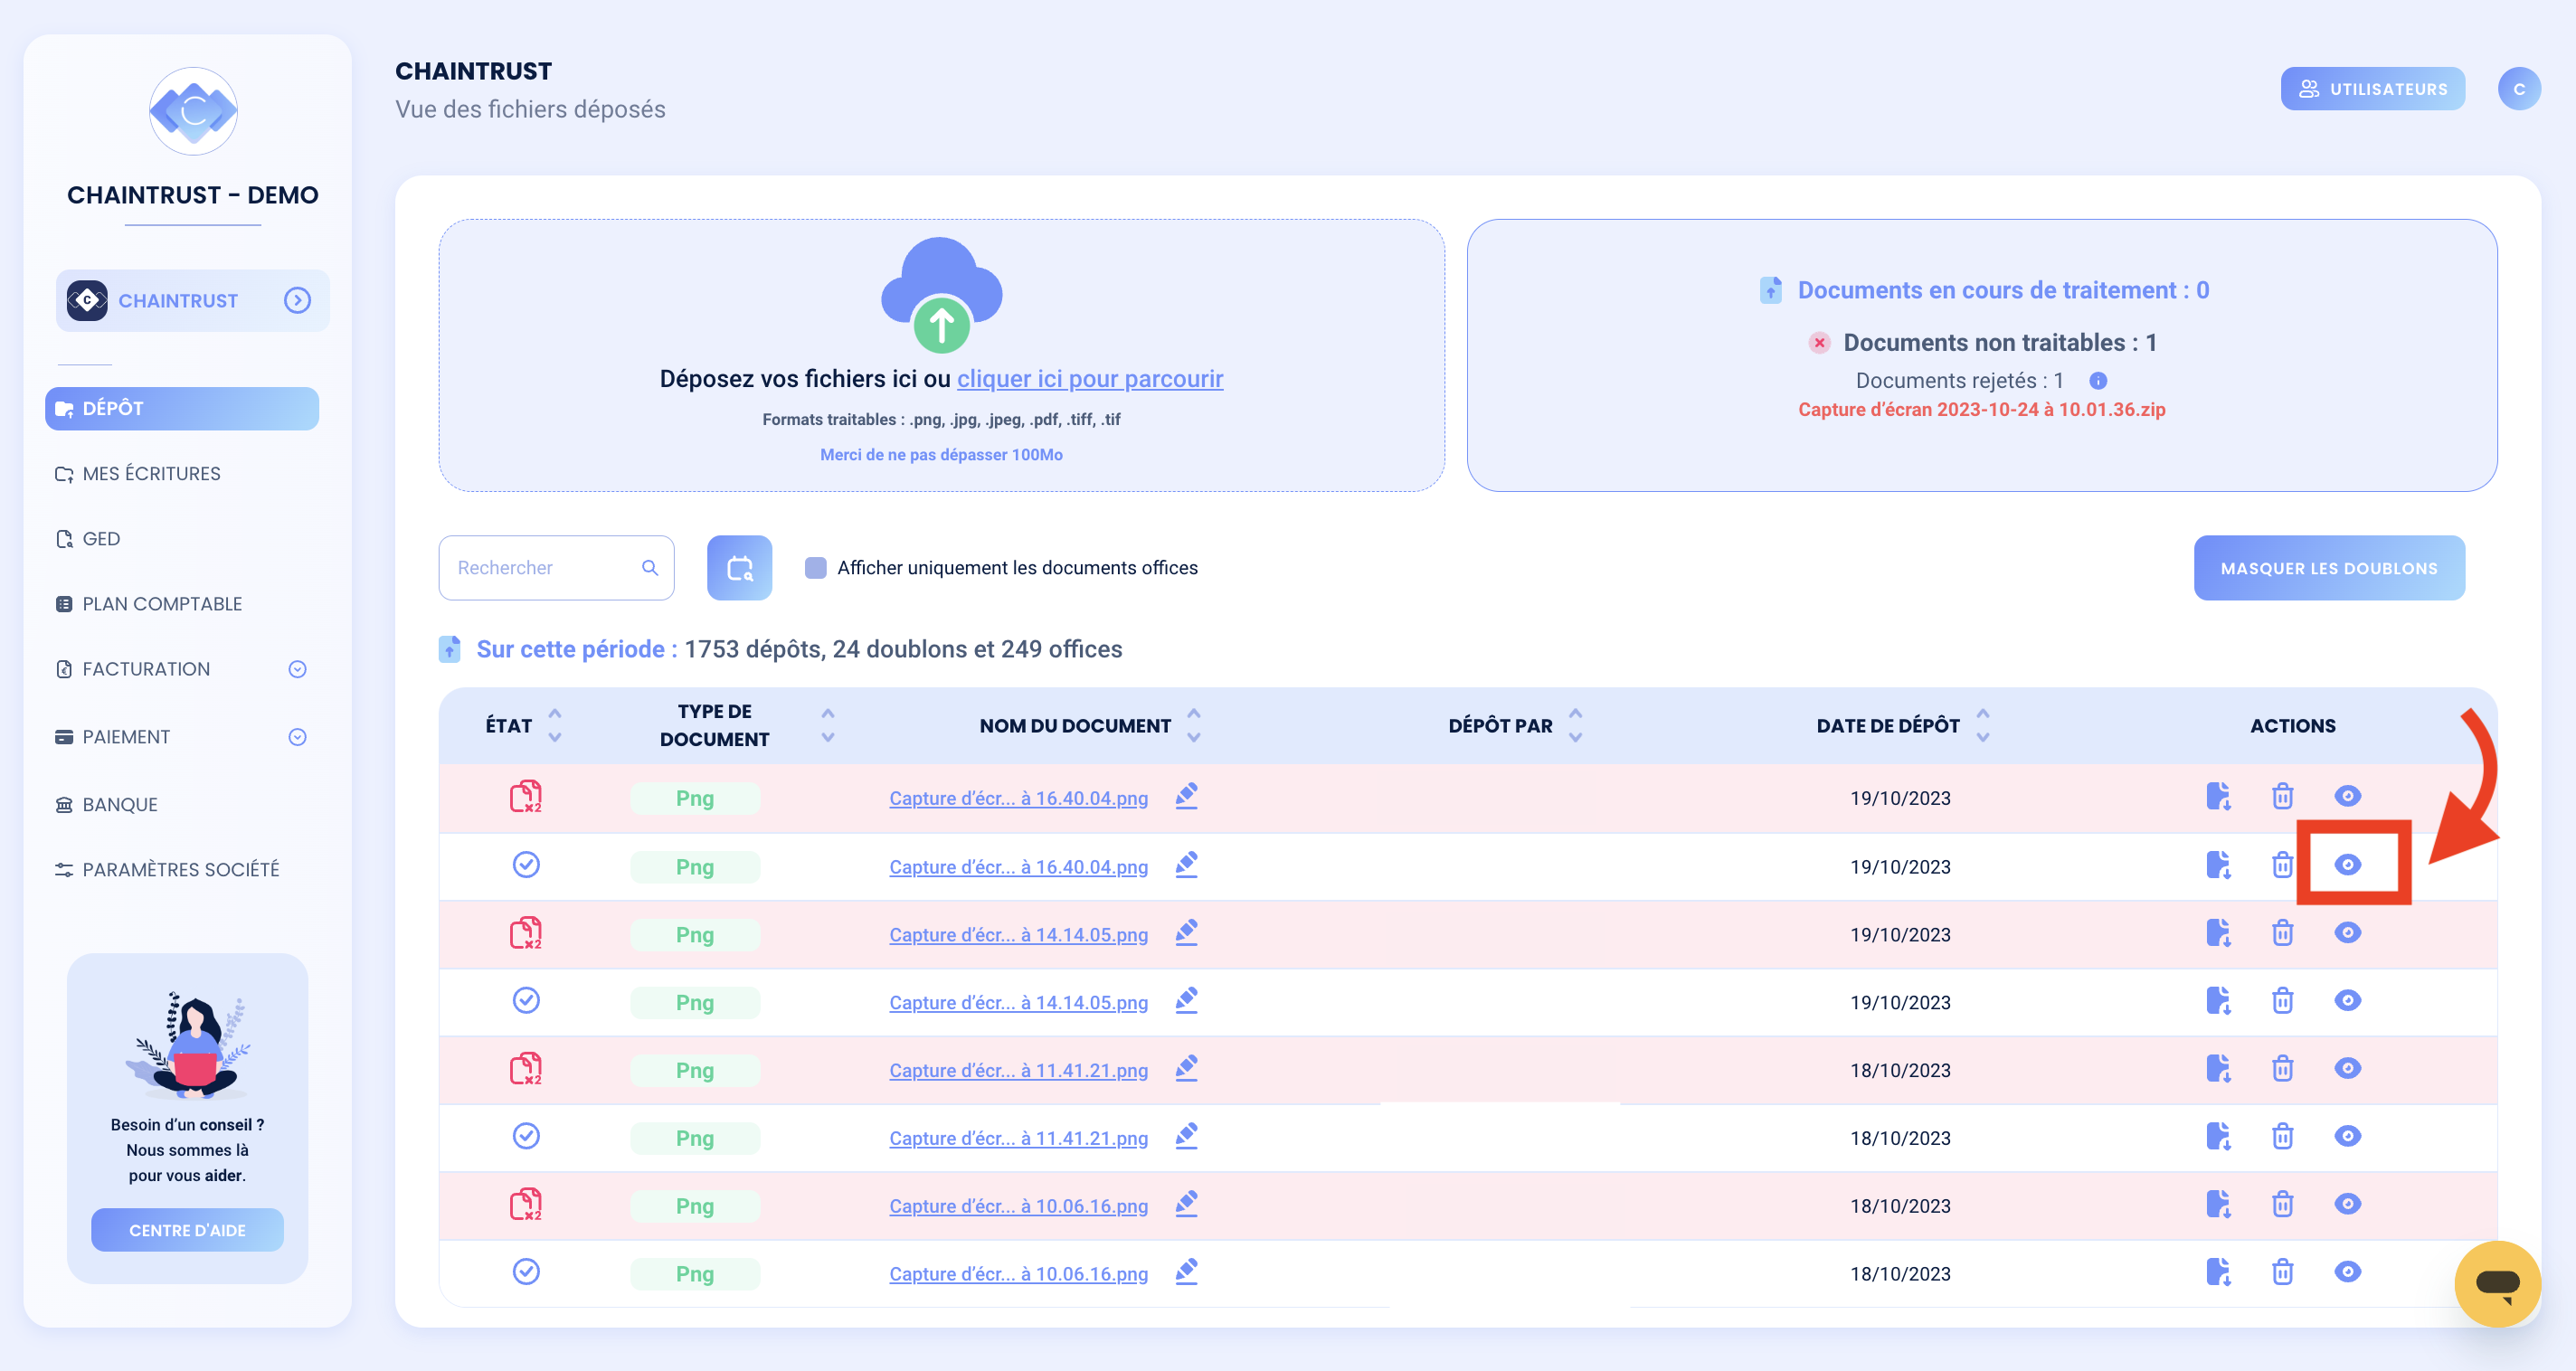Open the user avatar C menu

click(x=2518, y=89)
